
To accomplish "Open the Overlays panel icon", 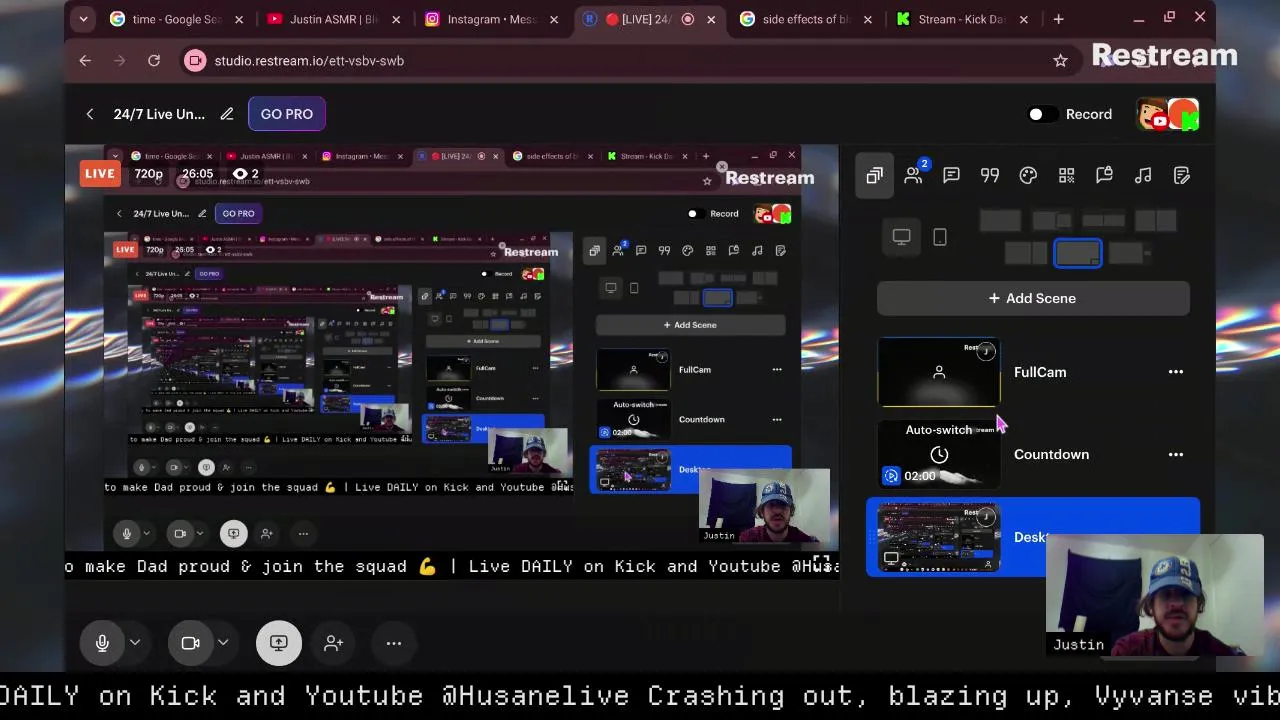I will 1104,175.
